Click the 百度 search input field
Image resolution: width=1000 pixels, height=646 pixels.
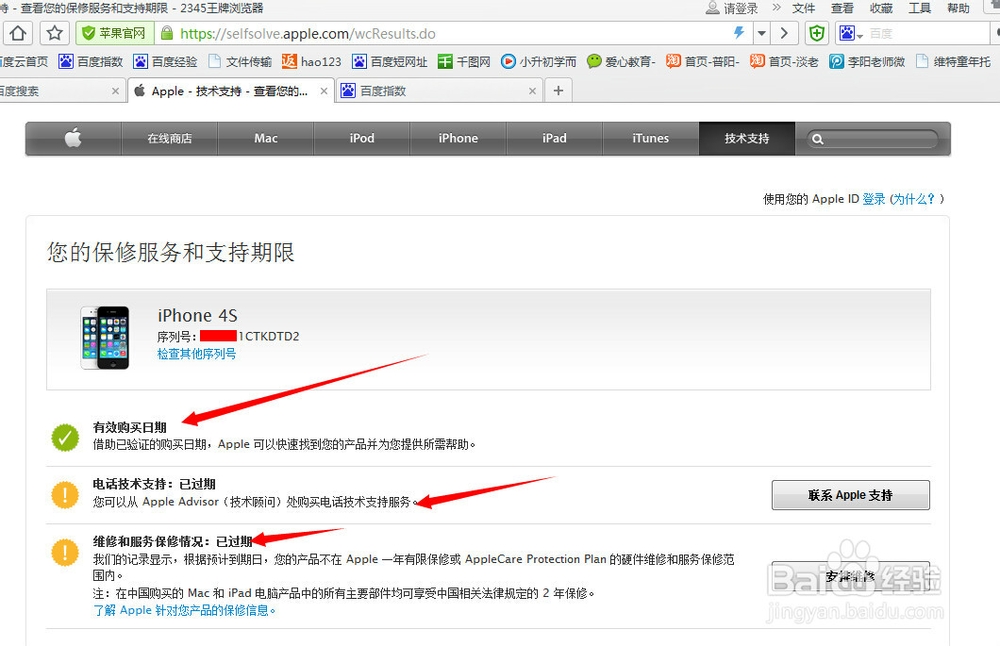pyautogui.click(x=928, y=33)
